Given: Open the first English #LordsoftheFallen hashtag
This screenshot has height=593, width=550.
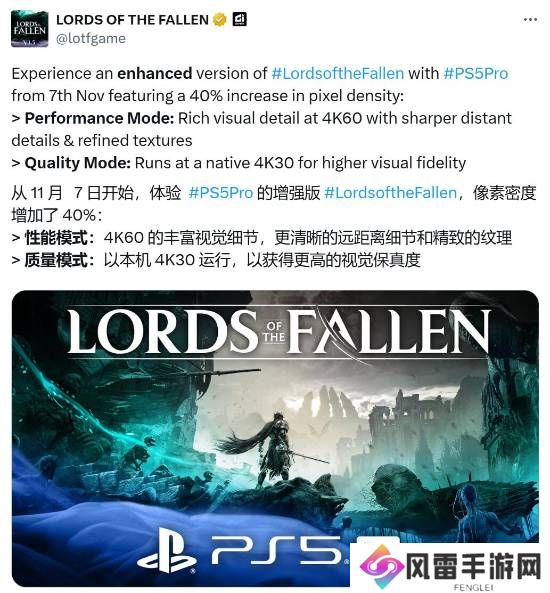Looking at the screenshot, I should (338, 73).
